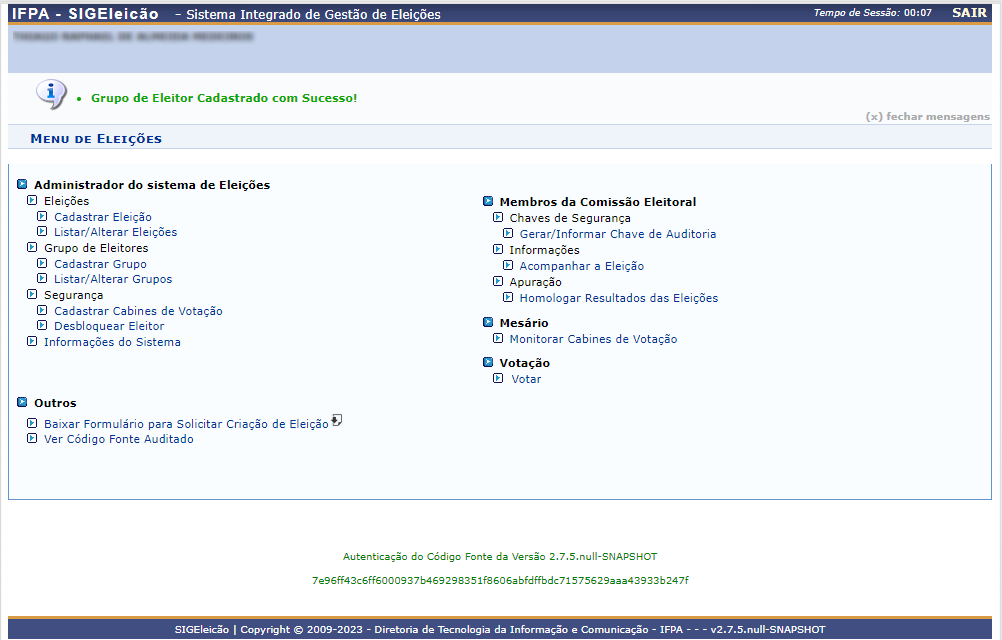Click the arrow icon beside Eleições group

click(x=32, y=201)
